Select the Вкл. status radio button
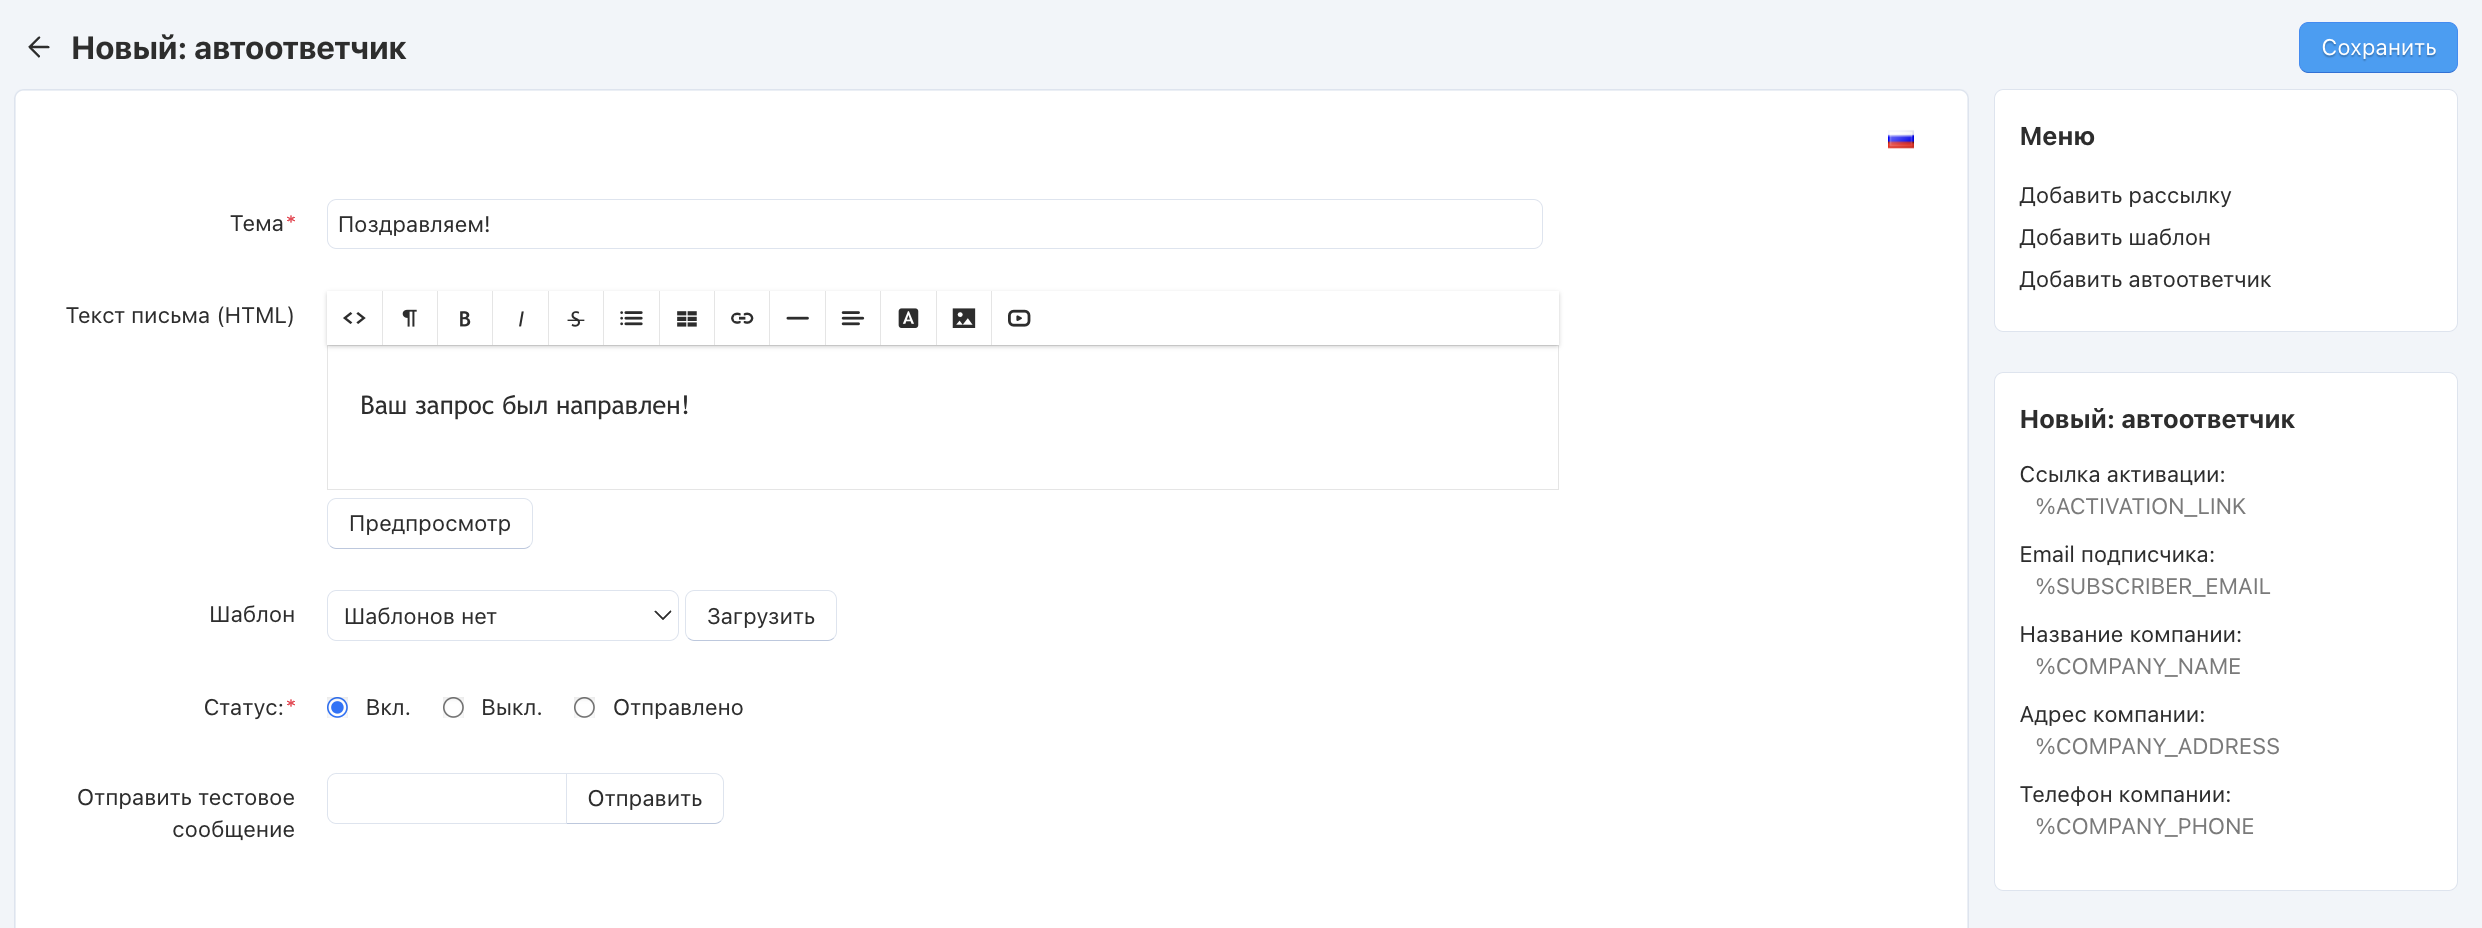The height and width of the screenshot is (928, 2482). pyautogui.click(x=338, y=708)
